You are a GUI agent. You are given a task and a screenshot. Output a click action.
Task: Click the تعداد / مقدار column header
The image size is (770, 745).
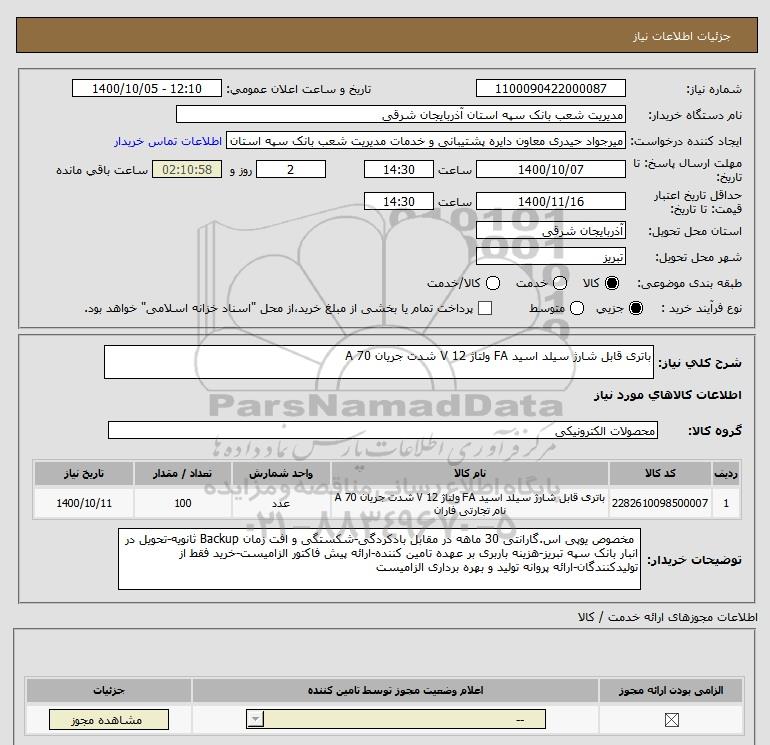183,473
